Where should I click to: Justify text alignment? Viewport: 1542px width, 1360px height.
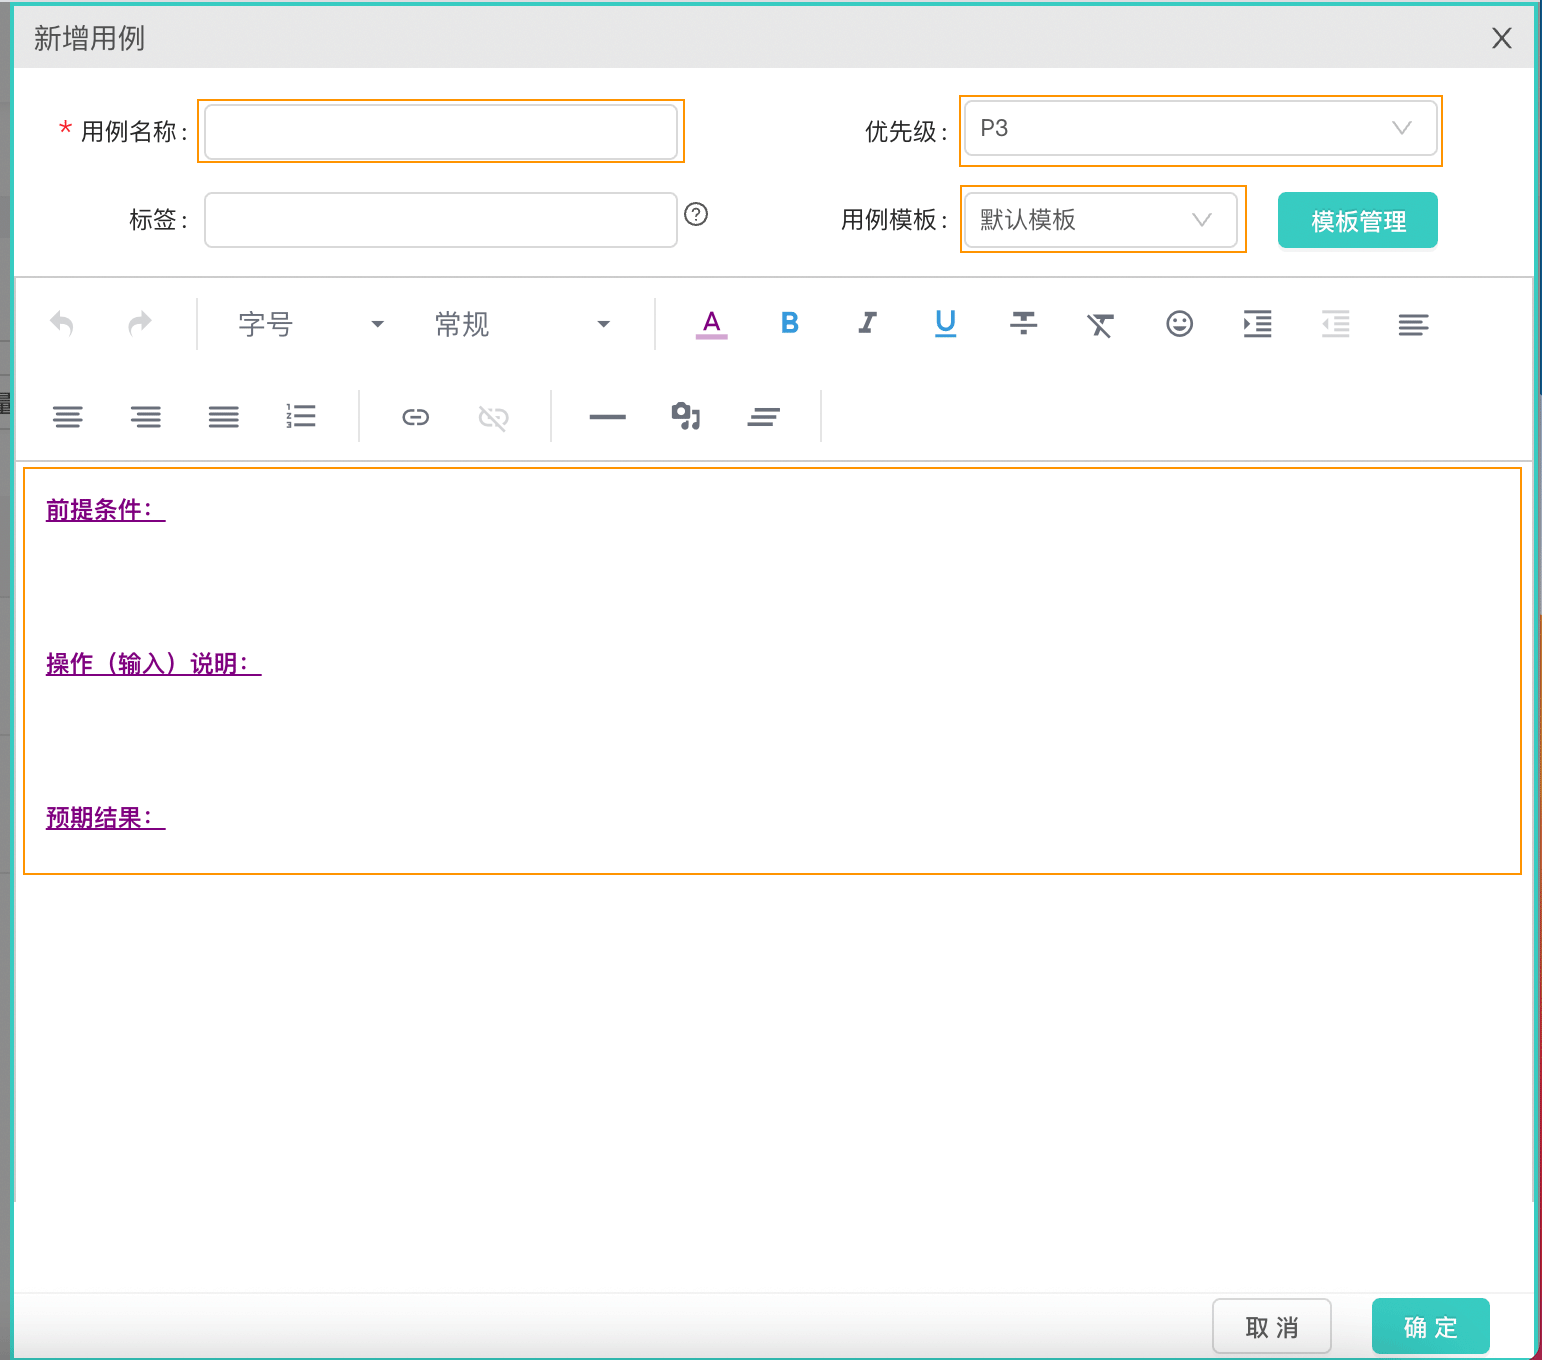224,416
